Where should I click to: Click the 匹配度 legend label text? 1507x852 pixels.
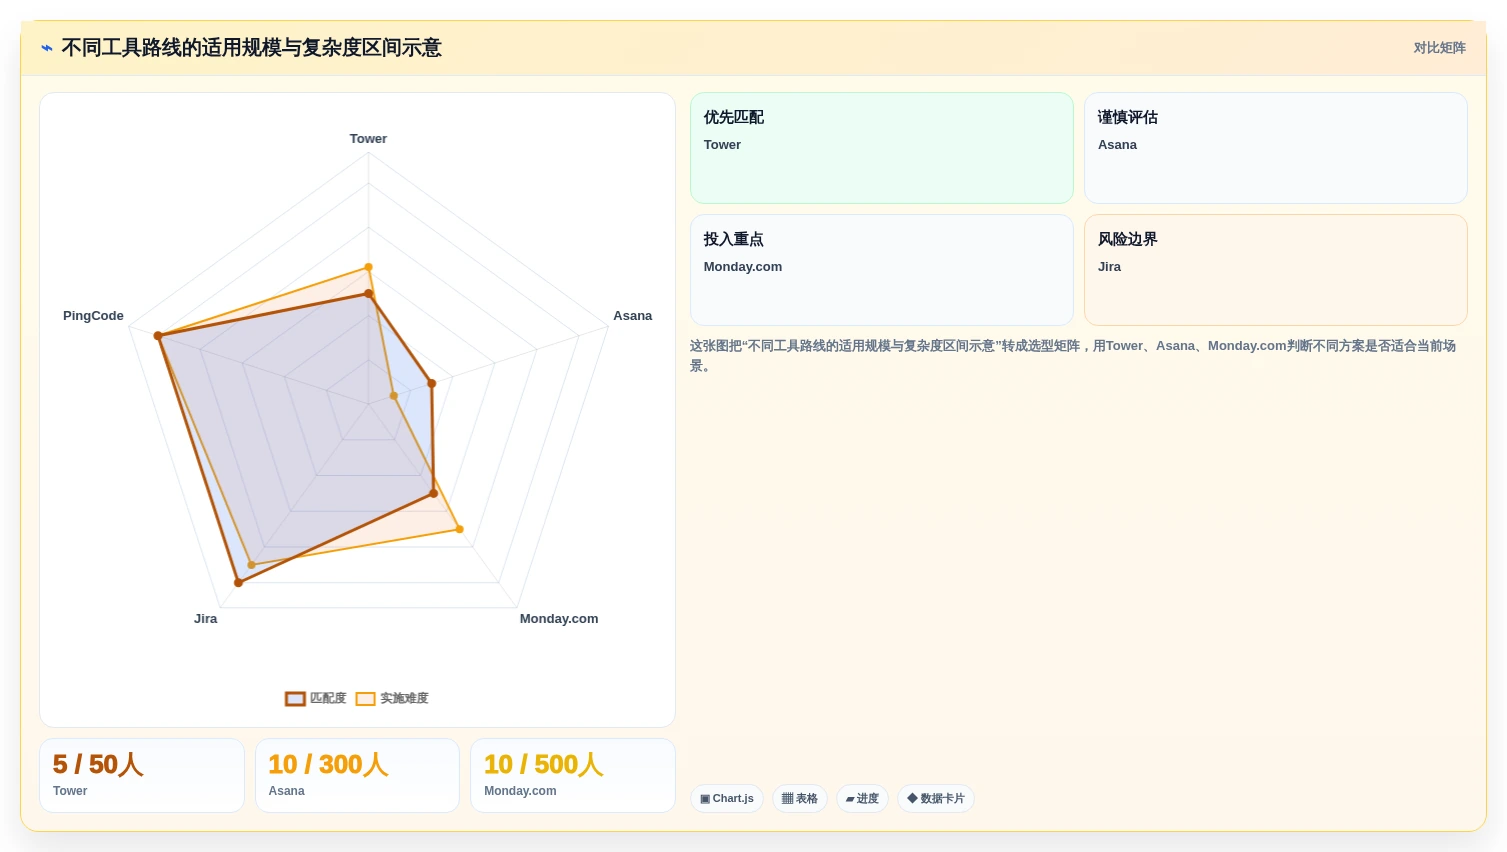(328, 698)
